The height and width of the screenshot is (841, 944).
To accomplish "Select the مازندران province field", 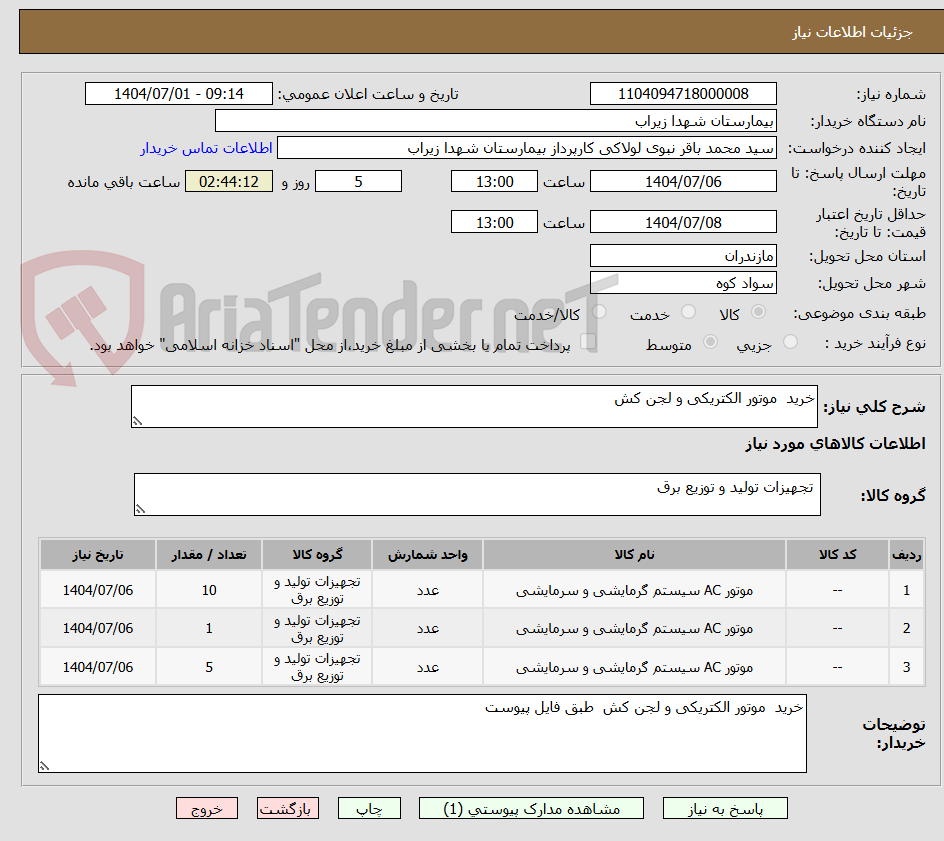I will (683, 255).
